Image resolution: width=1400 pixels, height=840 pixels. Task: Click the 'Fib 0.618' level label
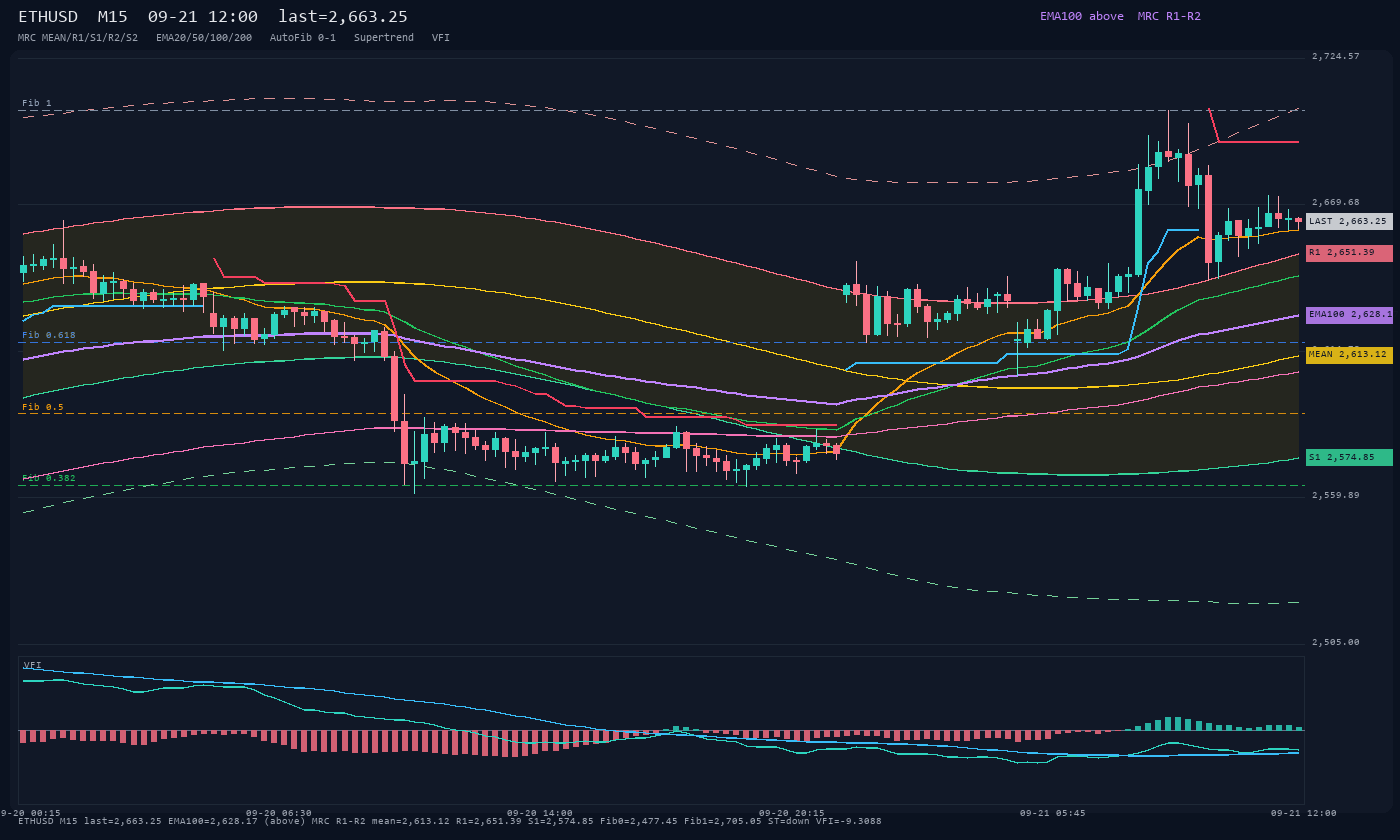[49, 335]
